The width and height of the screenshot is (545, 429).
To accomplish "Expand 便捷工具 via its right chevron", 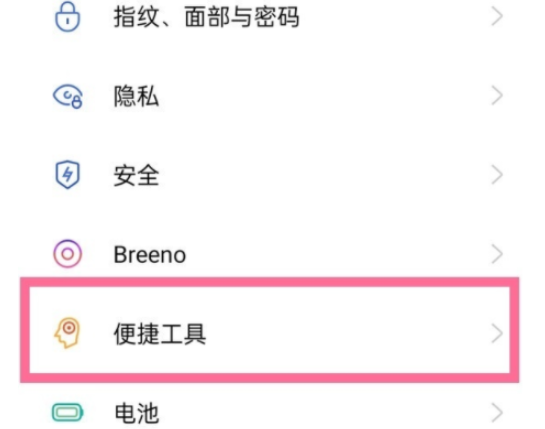I will [497, 333].
